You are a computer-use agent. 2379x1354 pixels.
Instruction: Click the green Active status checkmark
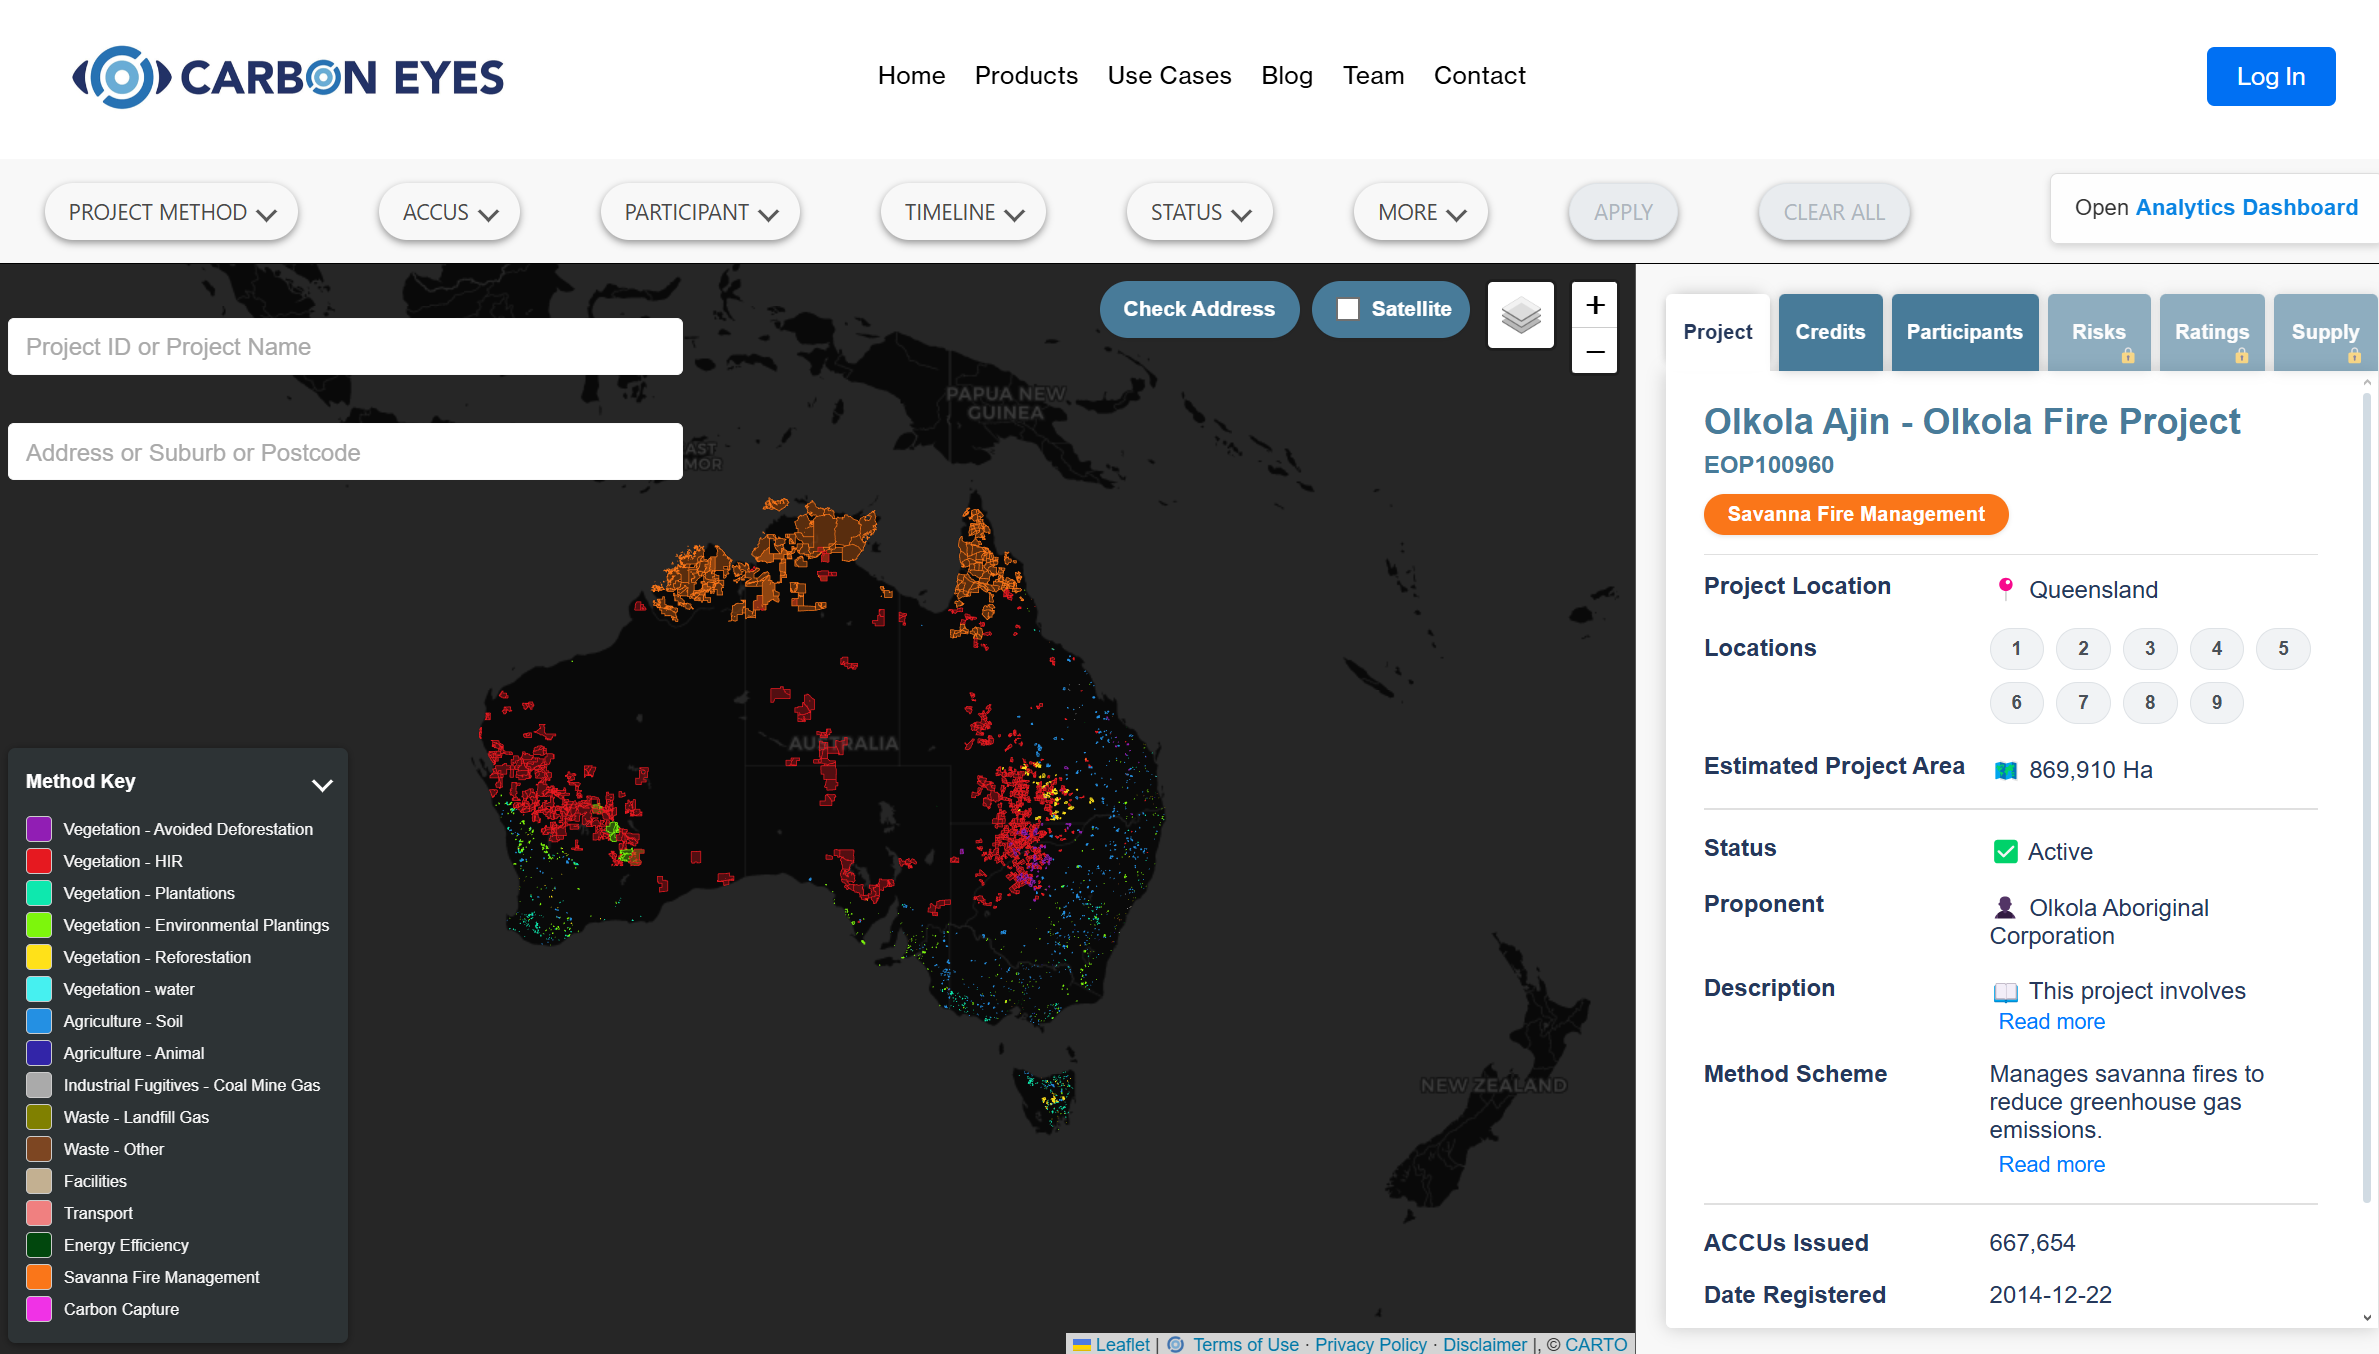coord(2005,851)
